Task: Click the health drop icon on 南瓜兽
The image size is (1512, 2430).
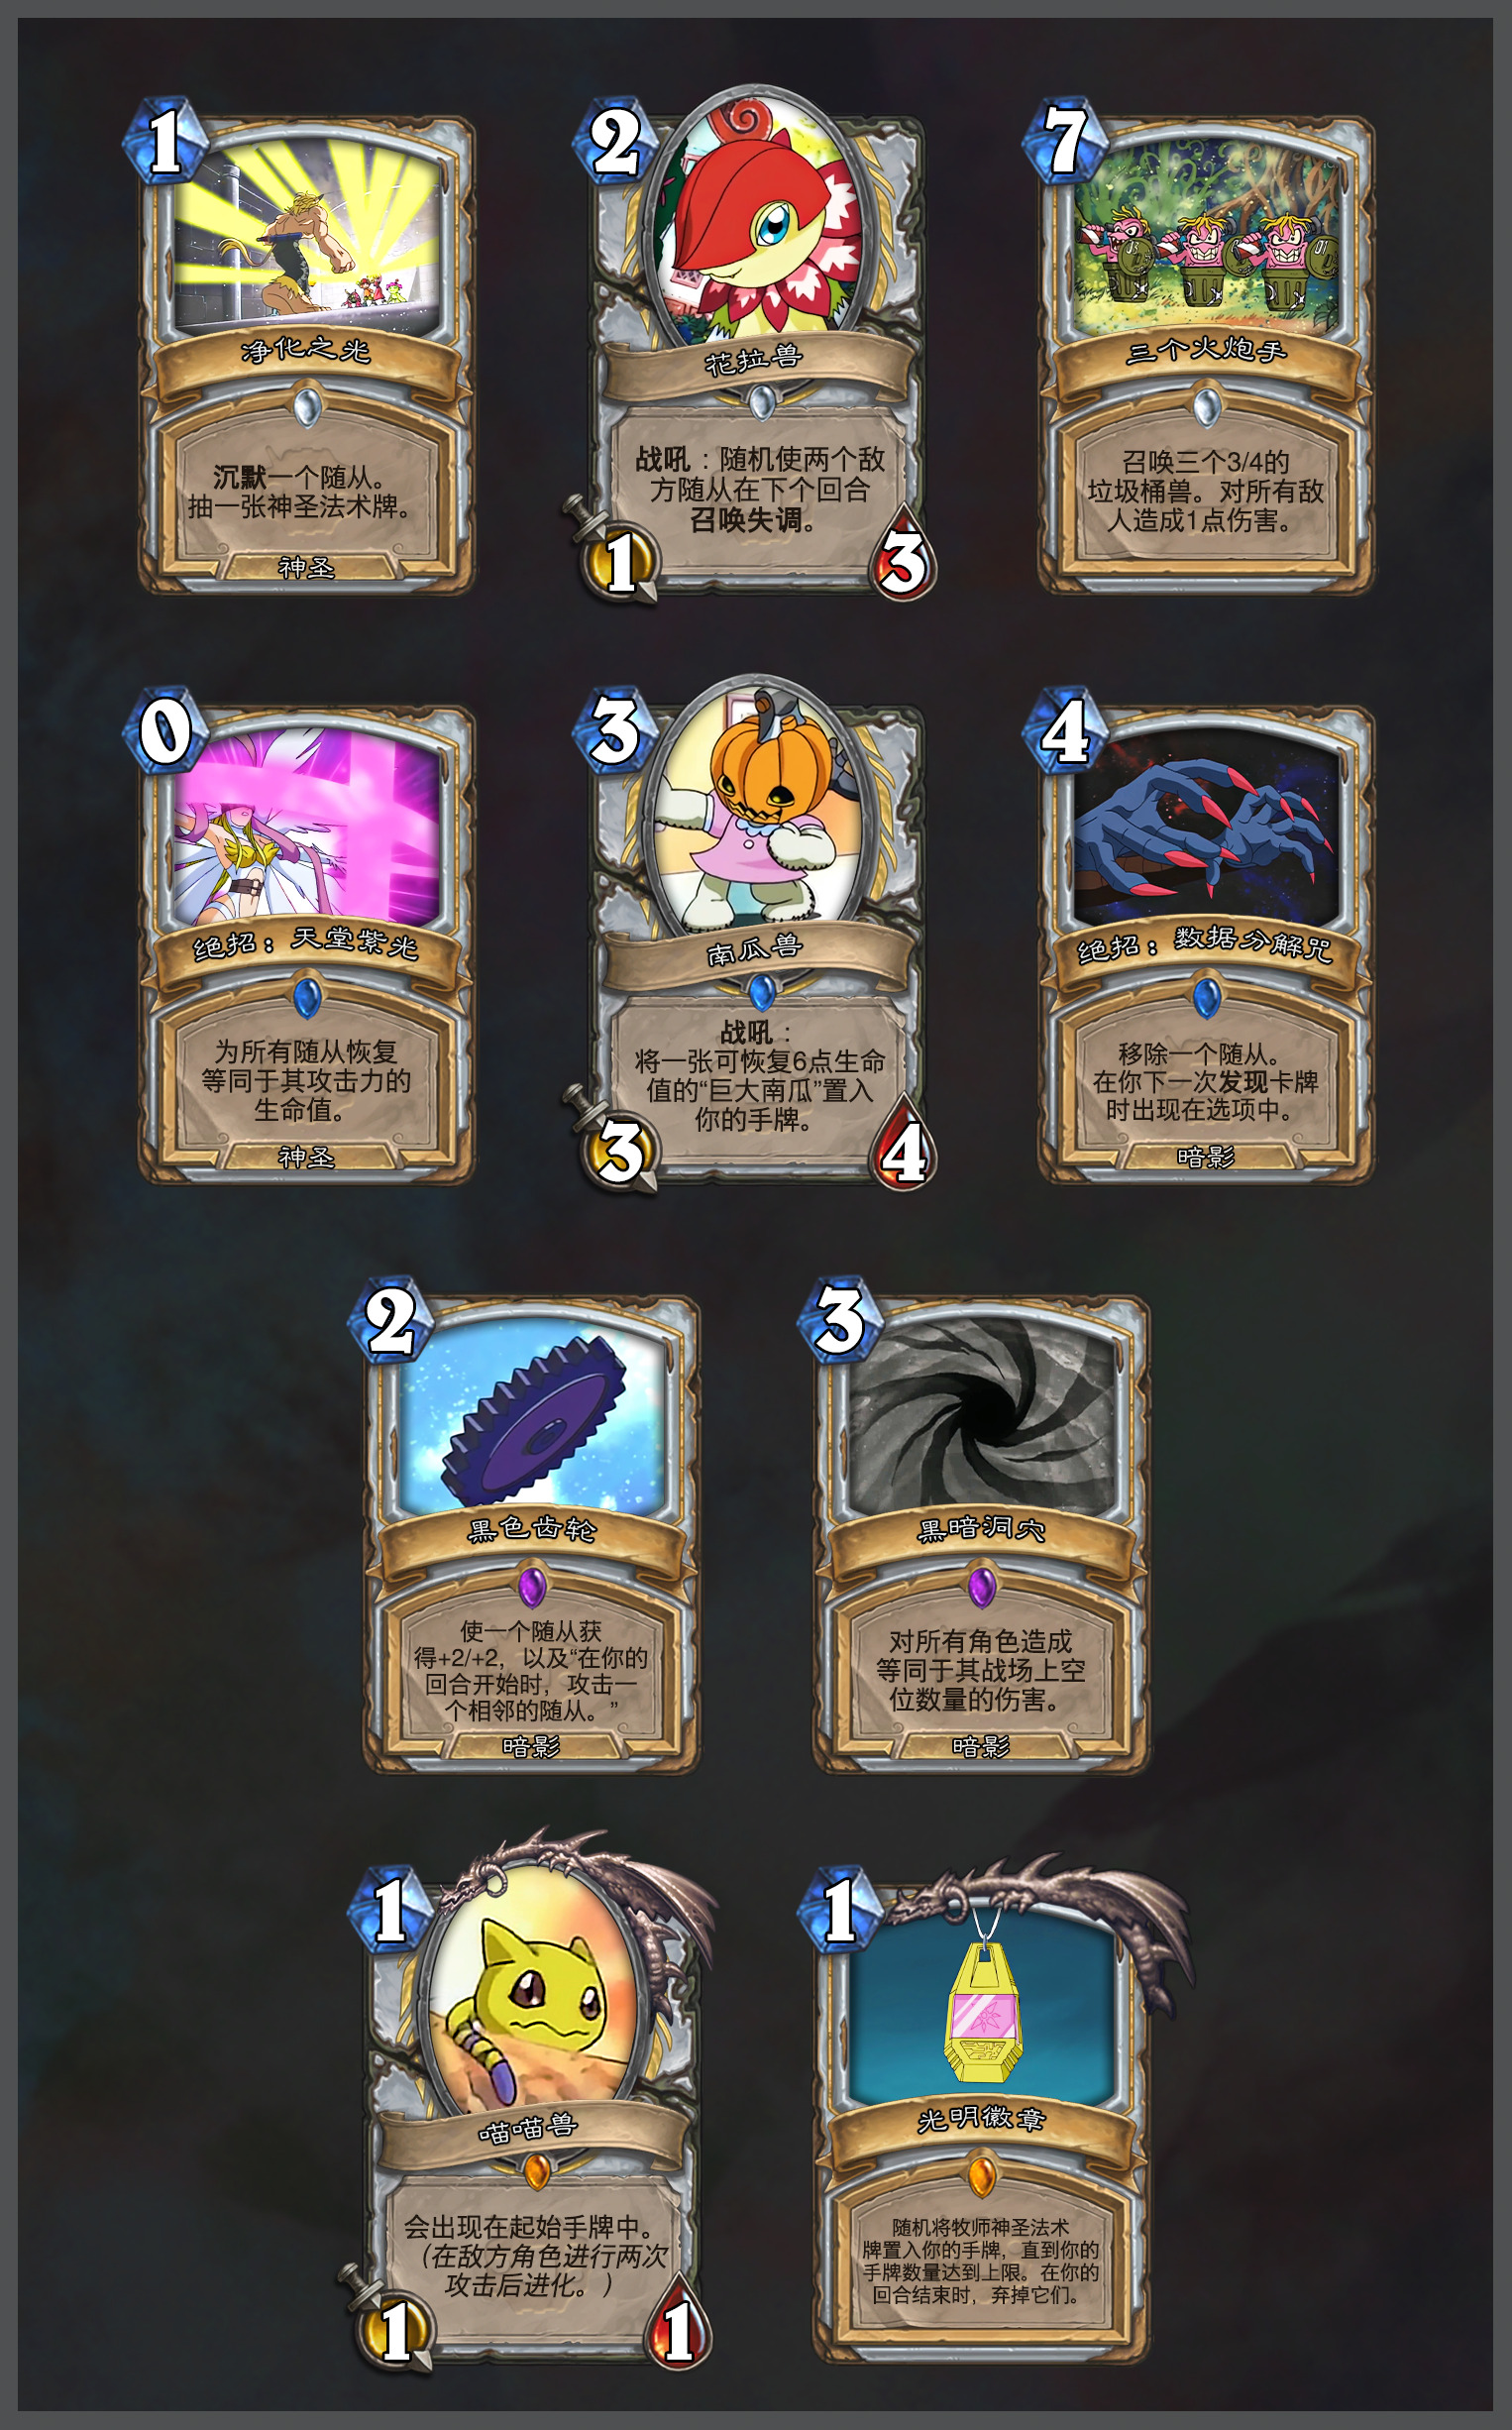Action: [x=904, y=1146]
